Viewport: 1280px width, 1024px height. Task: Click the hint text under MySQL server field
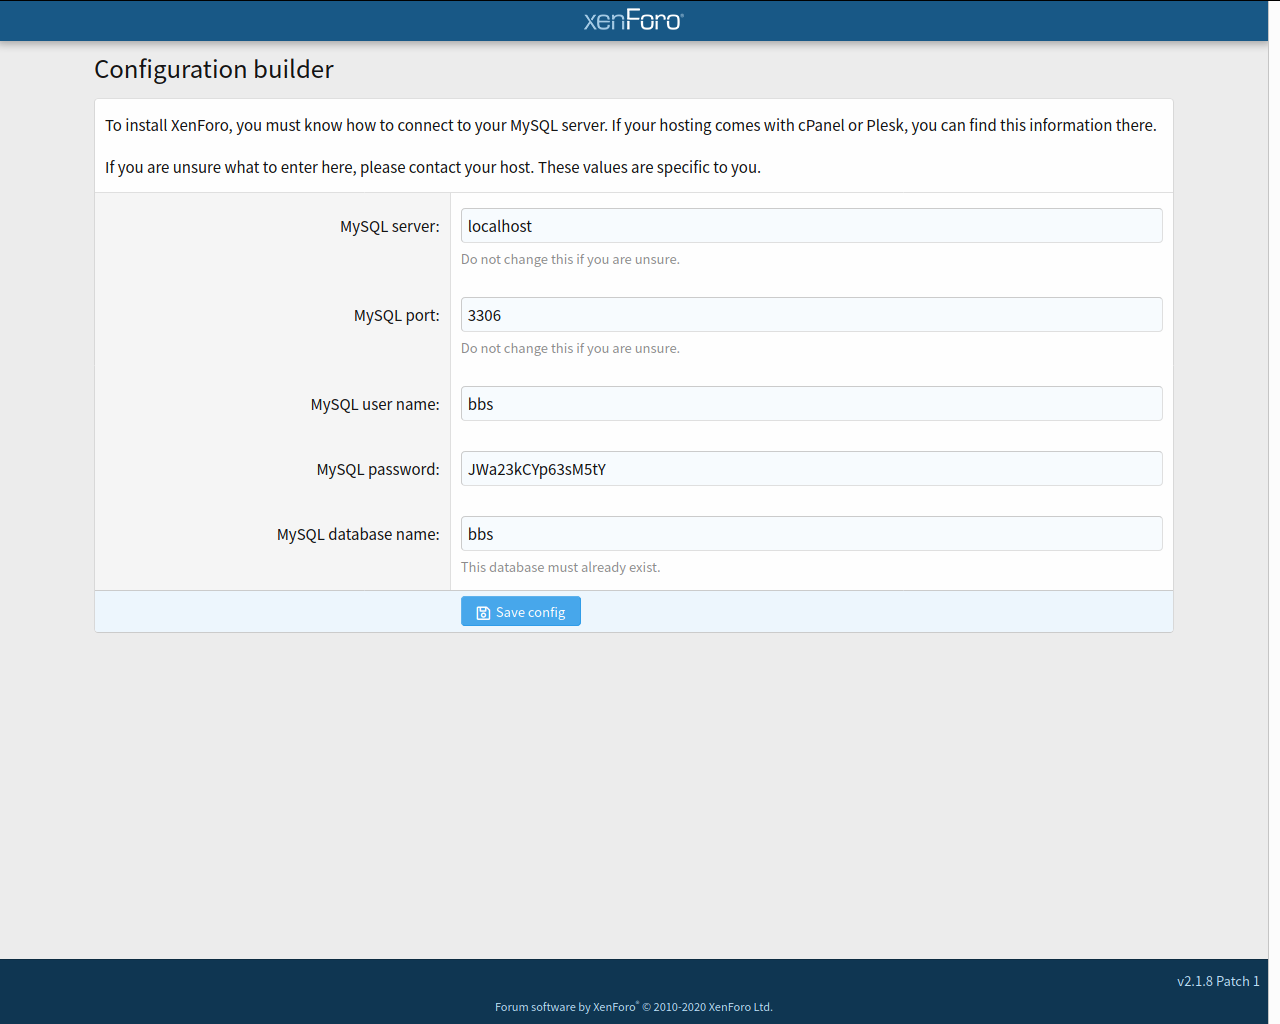[x=570, y=259]
